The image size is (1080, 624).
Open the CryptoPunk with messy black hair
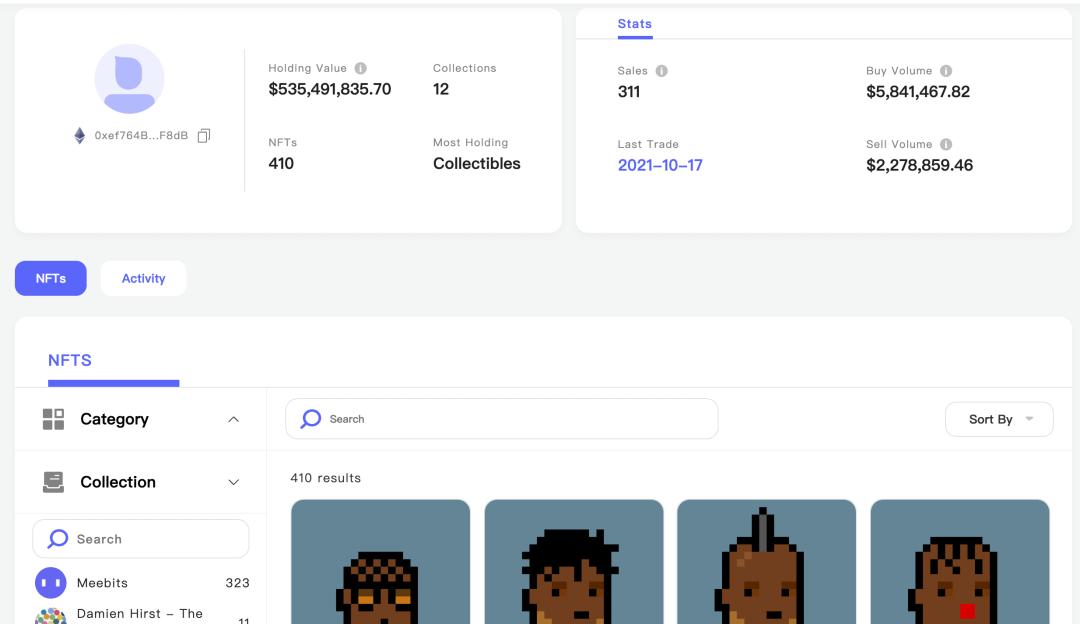[574, 562]
